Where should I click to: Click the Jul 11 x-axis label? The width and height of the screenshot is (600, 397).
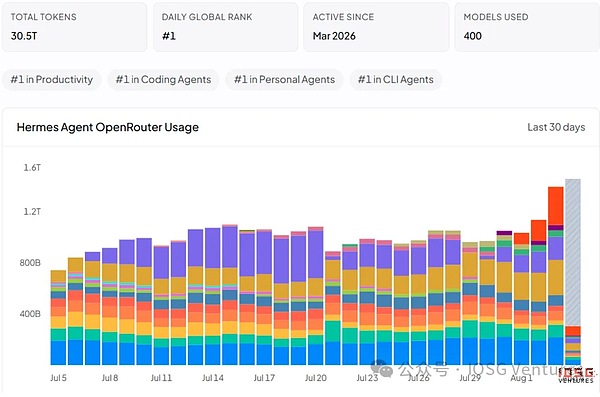point(161,378)
